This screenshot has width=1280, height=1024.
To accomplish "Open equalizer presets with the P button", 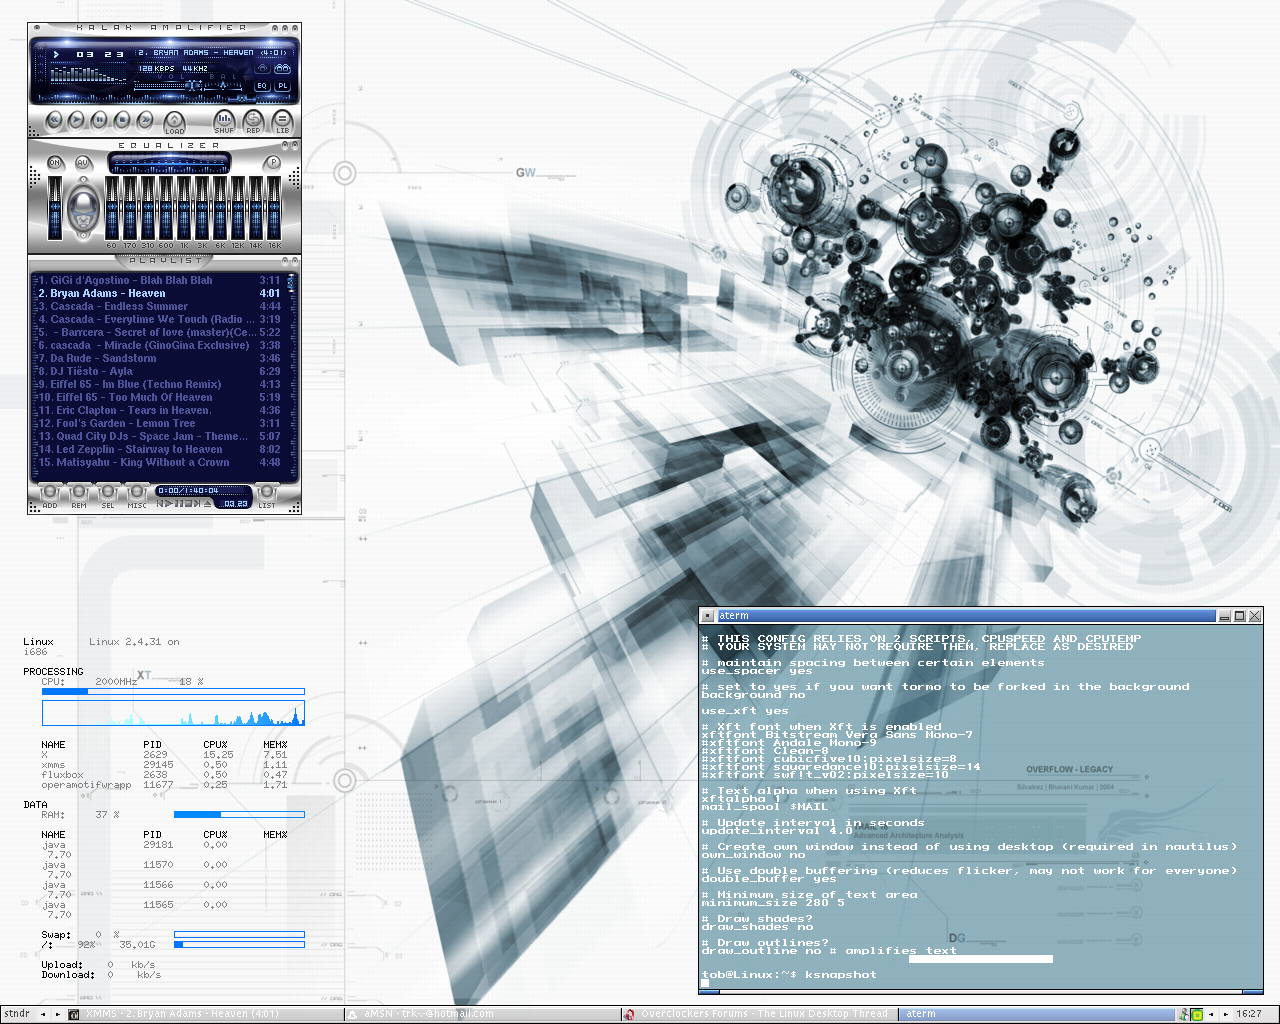I will (x=272, y=163).
